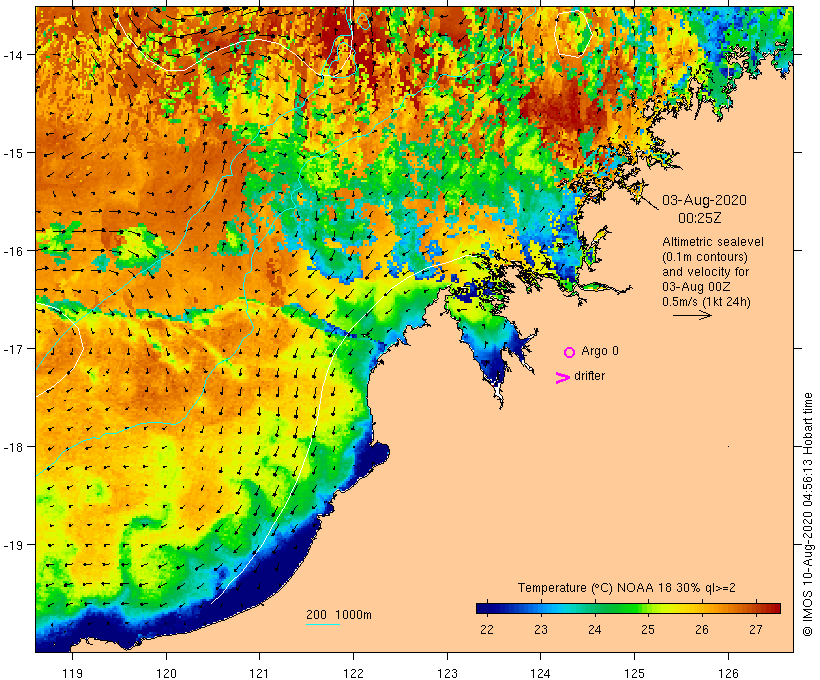820x680 pixels.
Task: Click the cyan 200m depth contour legend line
Action: pyautogui.click(x=323, y=624)
